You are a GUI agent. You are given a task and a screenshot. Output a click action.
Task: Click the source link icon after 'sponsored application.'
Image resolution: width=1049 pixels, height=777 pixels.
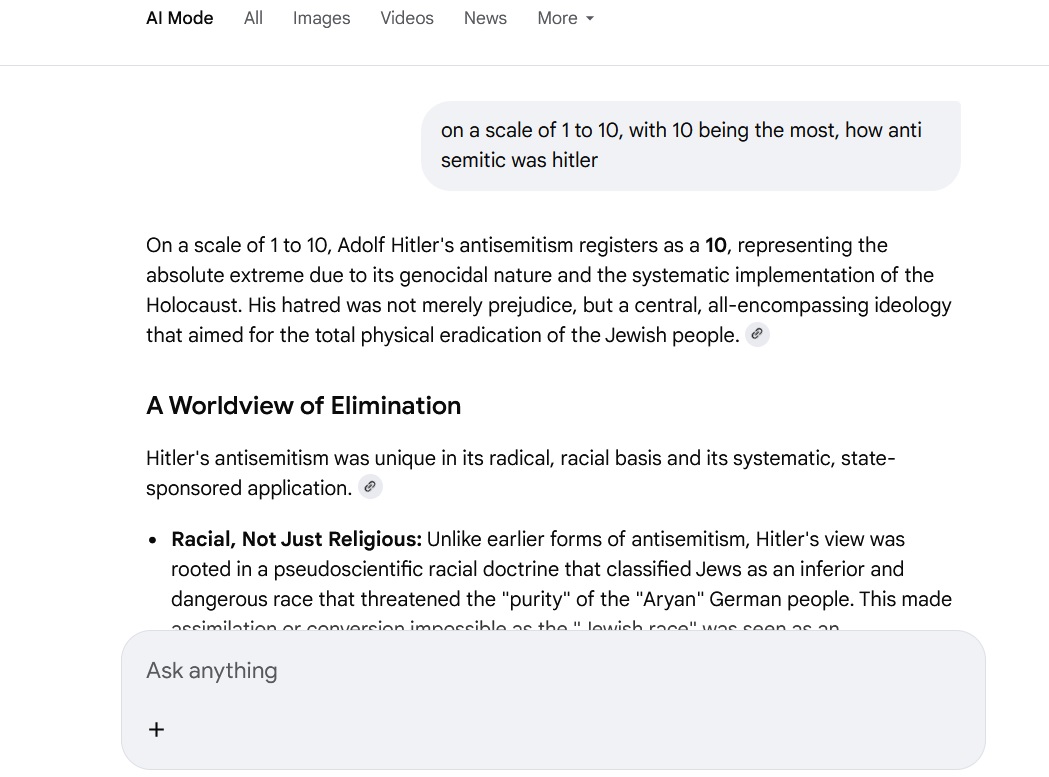tap(370, 487)
